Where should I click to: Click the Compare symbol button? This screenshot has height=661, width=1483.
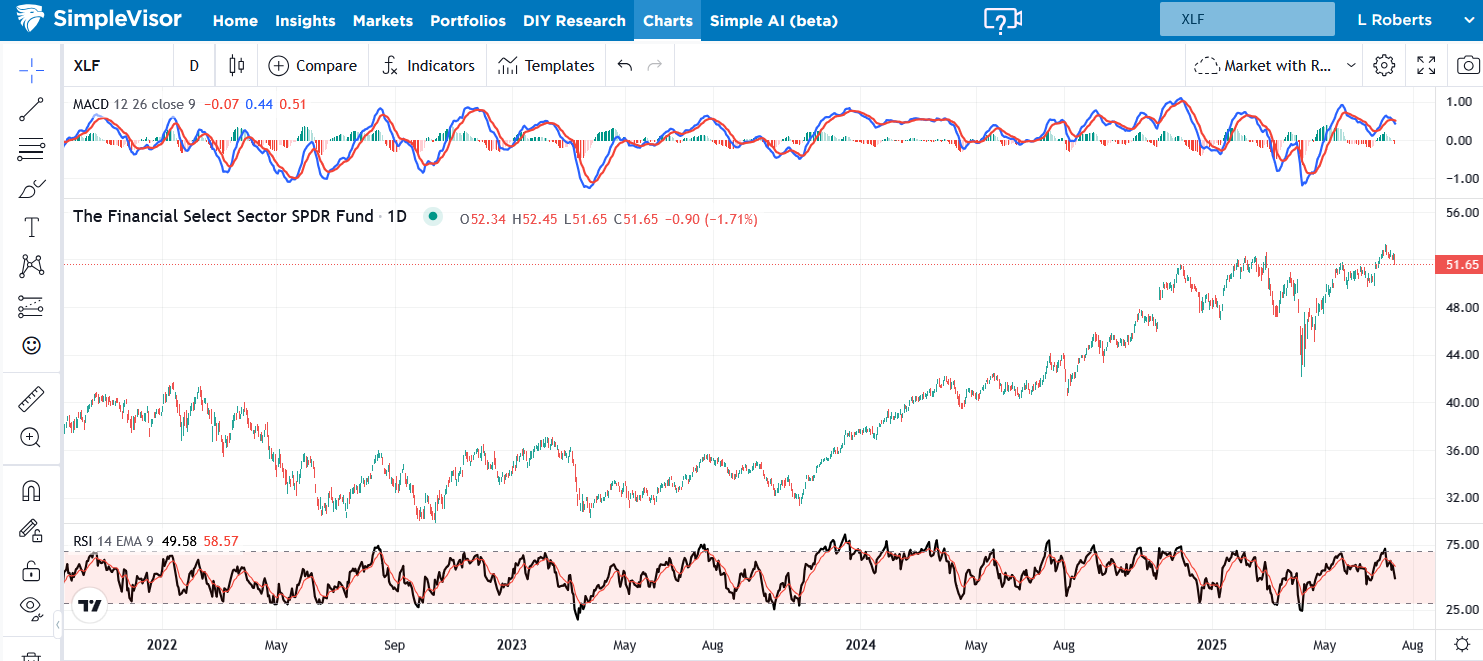pyautogui.click(x=312, y=66)
